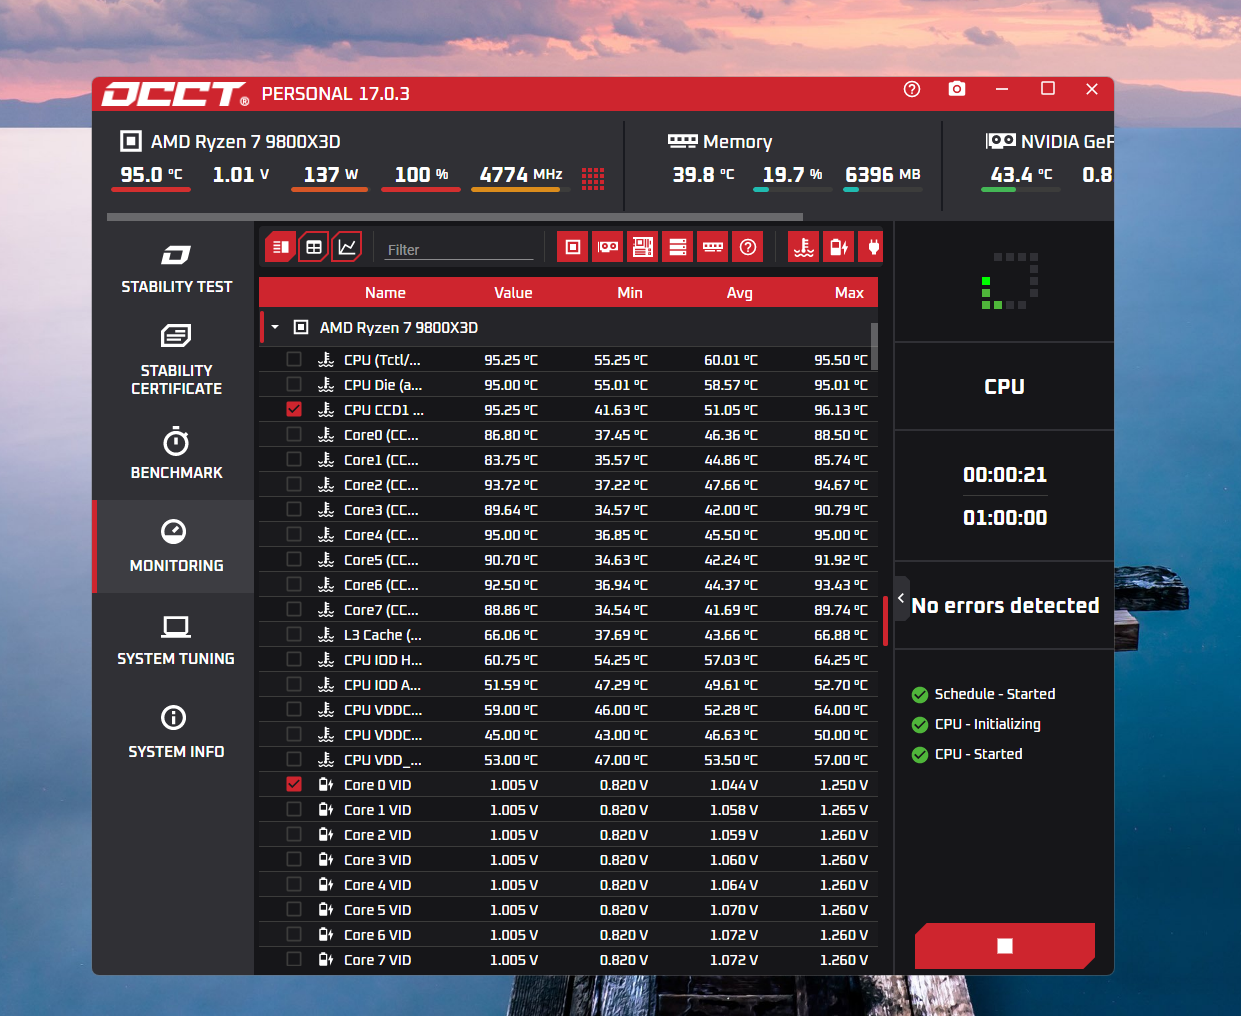Open System Info section
Screen dimensions: 1241x1016
point(176,732)
